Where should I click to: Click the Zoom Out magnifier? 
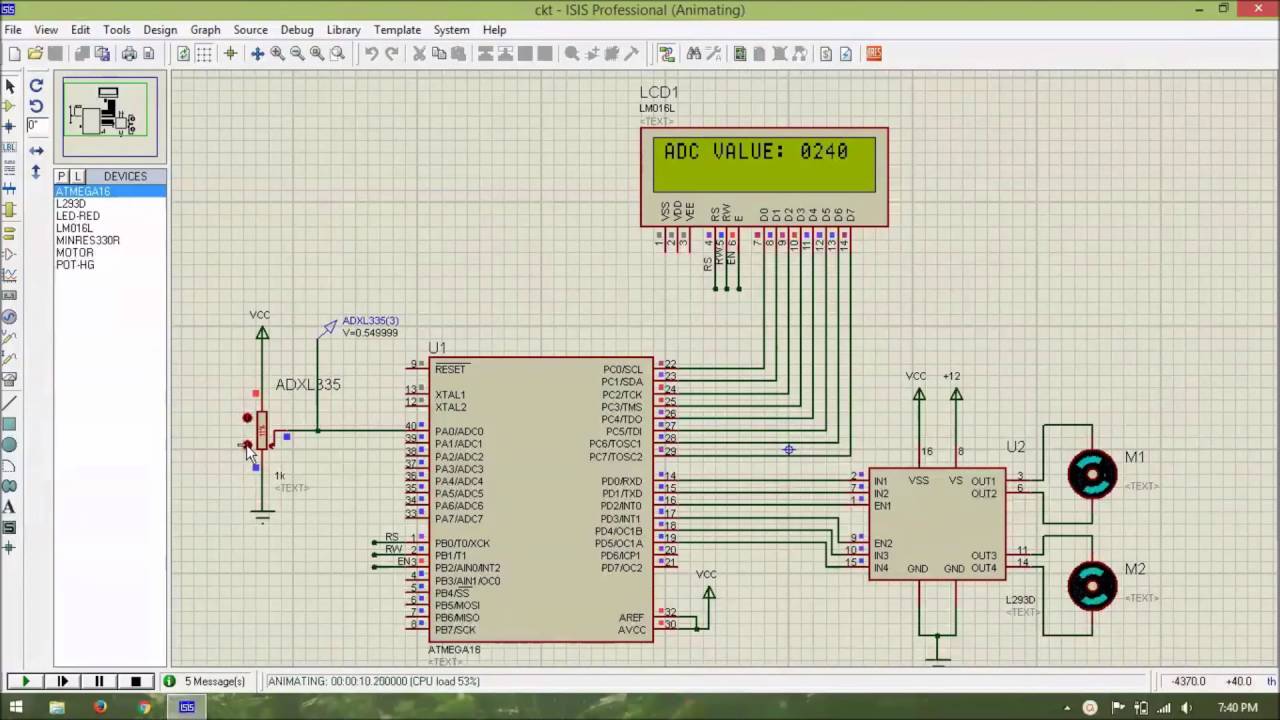(297, 54)
